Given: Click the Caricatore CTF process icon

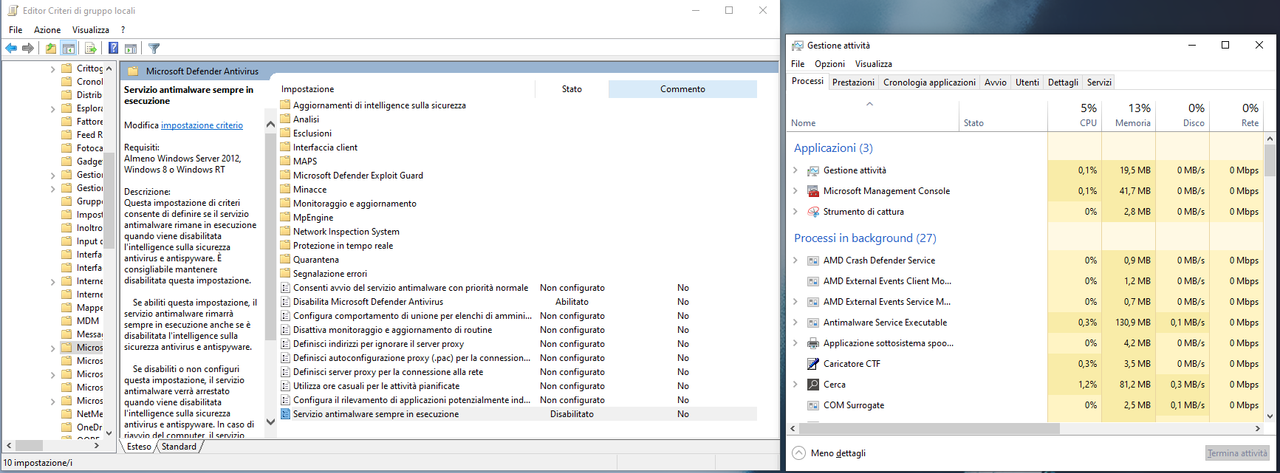Looking at the screenshot, I should [813, 364].
